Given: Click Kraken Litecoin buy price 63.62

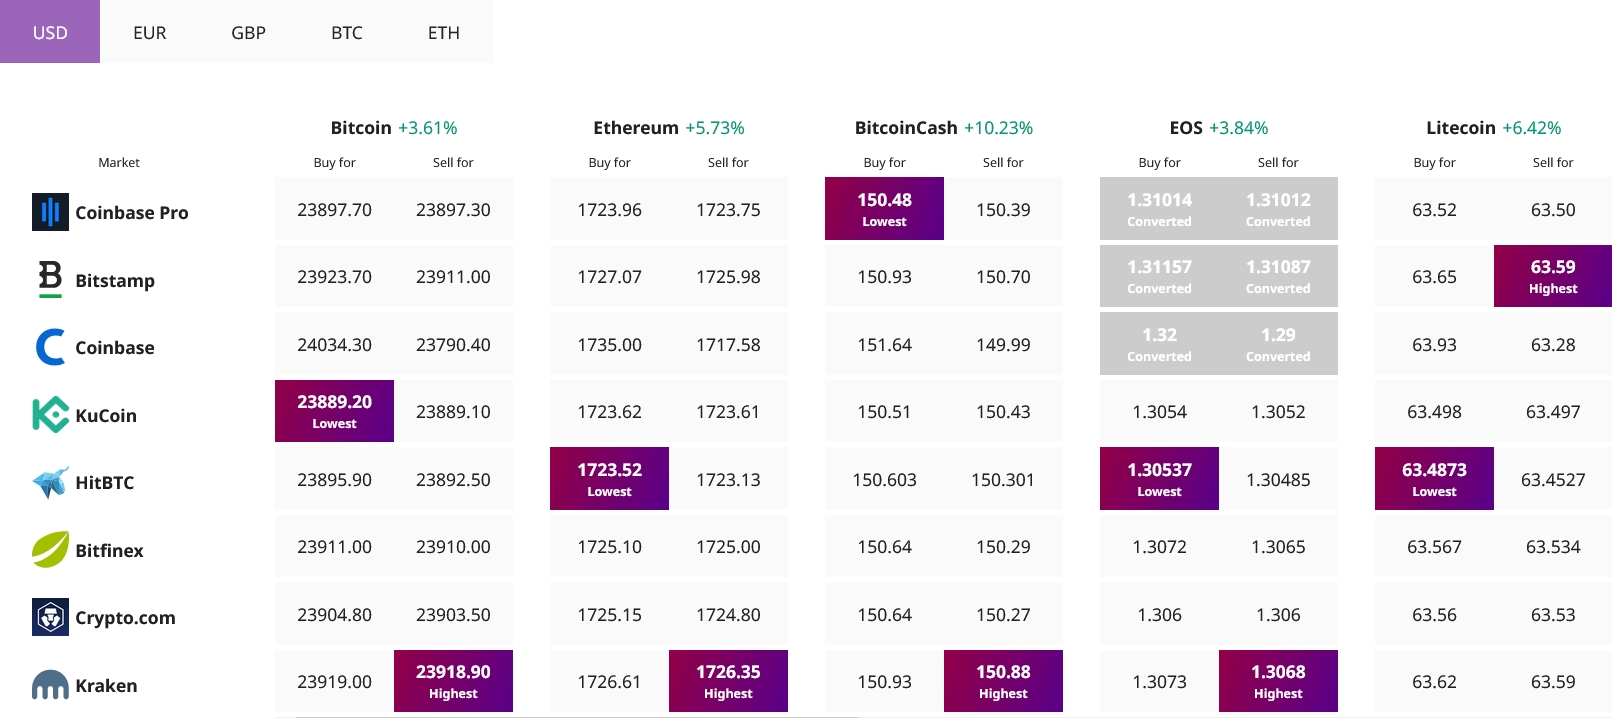Looking at the screenshot, I should [x=1434, y=681].
